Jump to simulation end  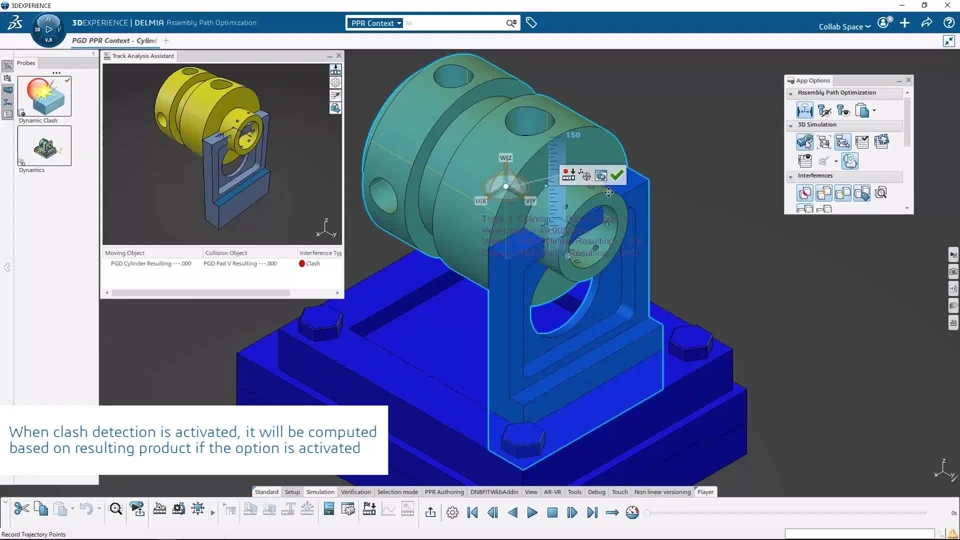(592, 512)
